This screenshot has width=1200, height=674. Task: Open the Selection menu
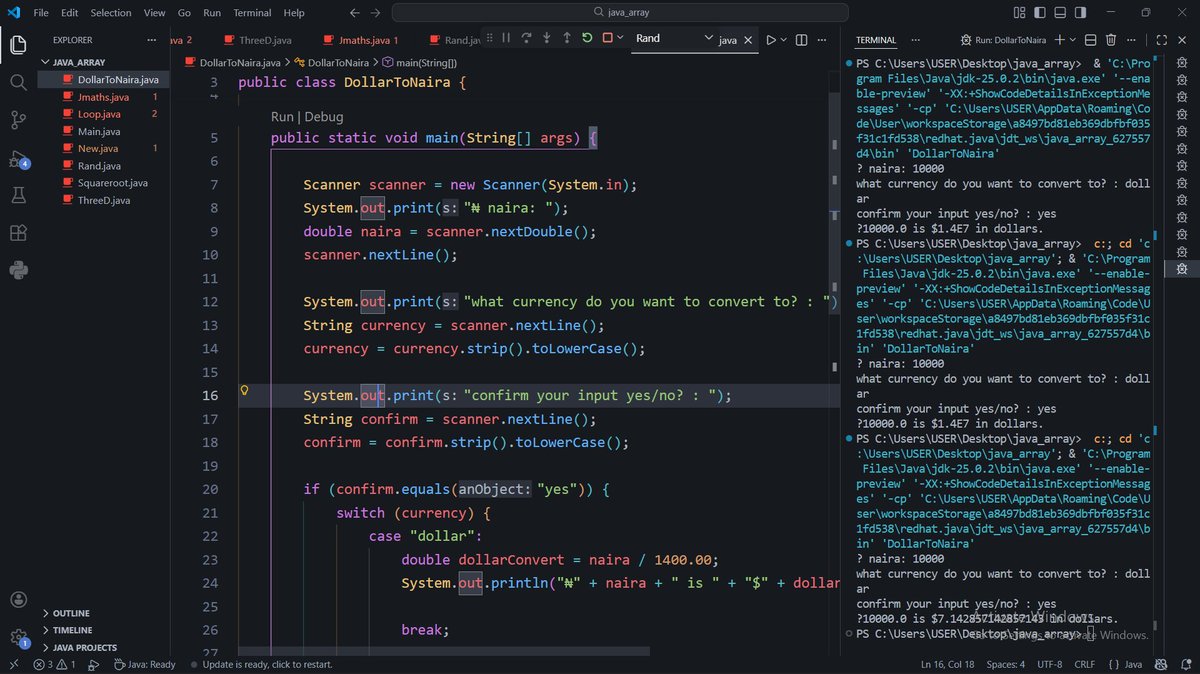[111, 13]
